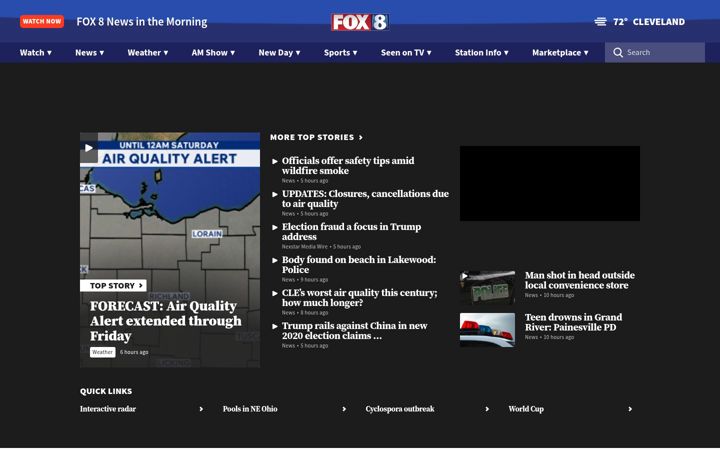Open Trump rails against China story
720x450 pixels.
coord(354,331)
